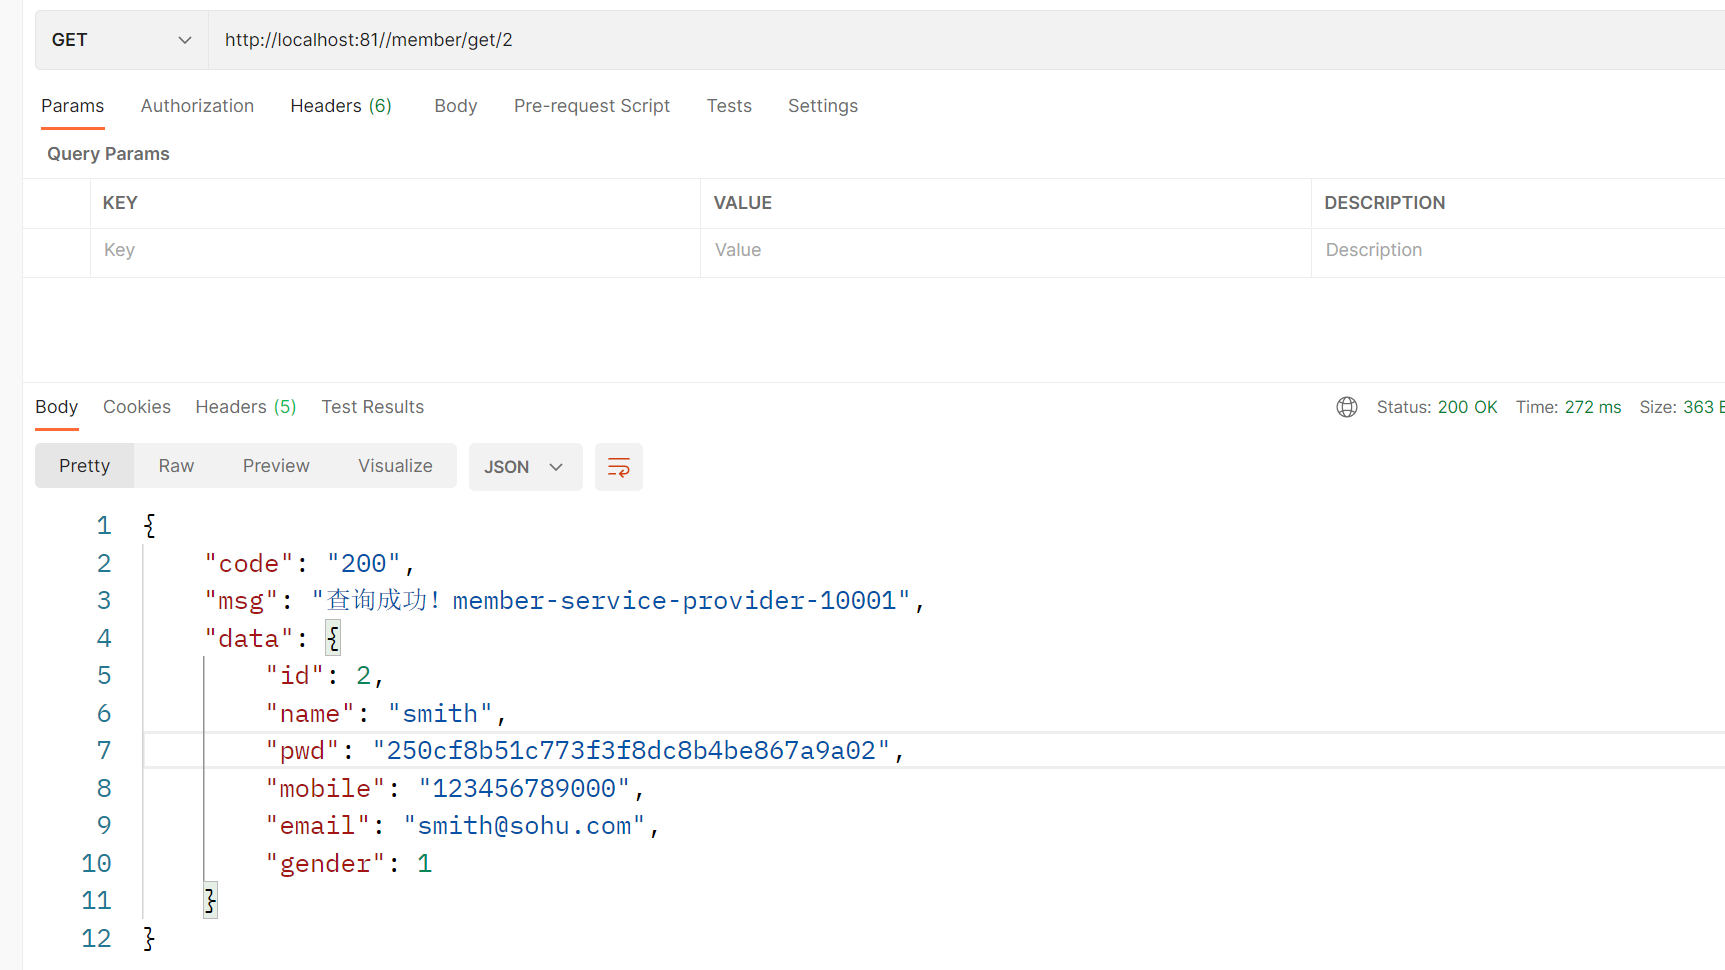The image size is (1725, 970).
Task: Open the GET method dropdown
Action: pyautogui.click(x=122, y=40)
